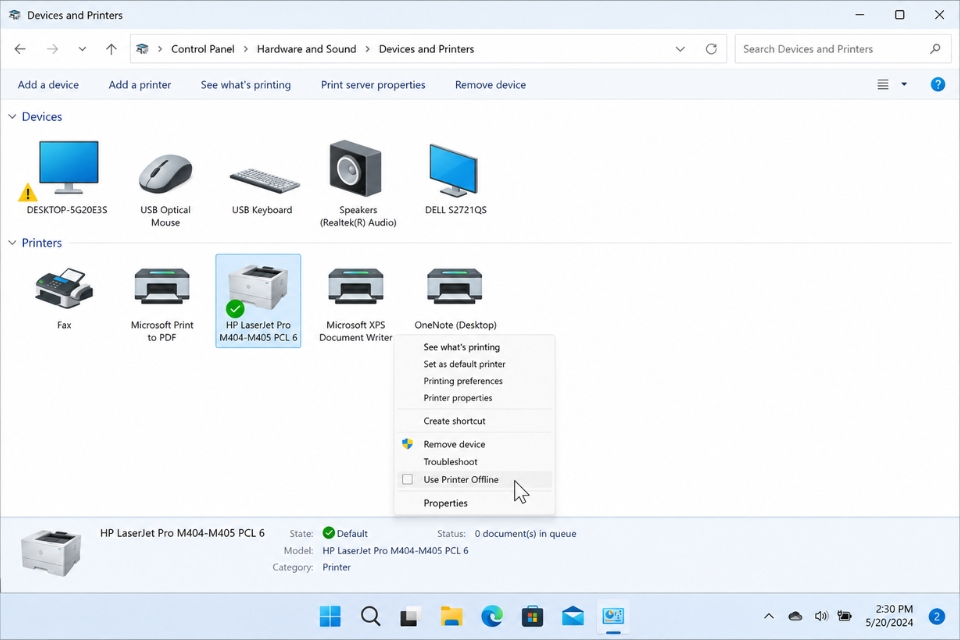Navigate to Control Panel breadcrumb

[x=203, y=49]
